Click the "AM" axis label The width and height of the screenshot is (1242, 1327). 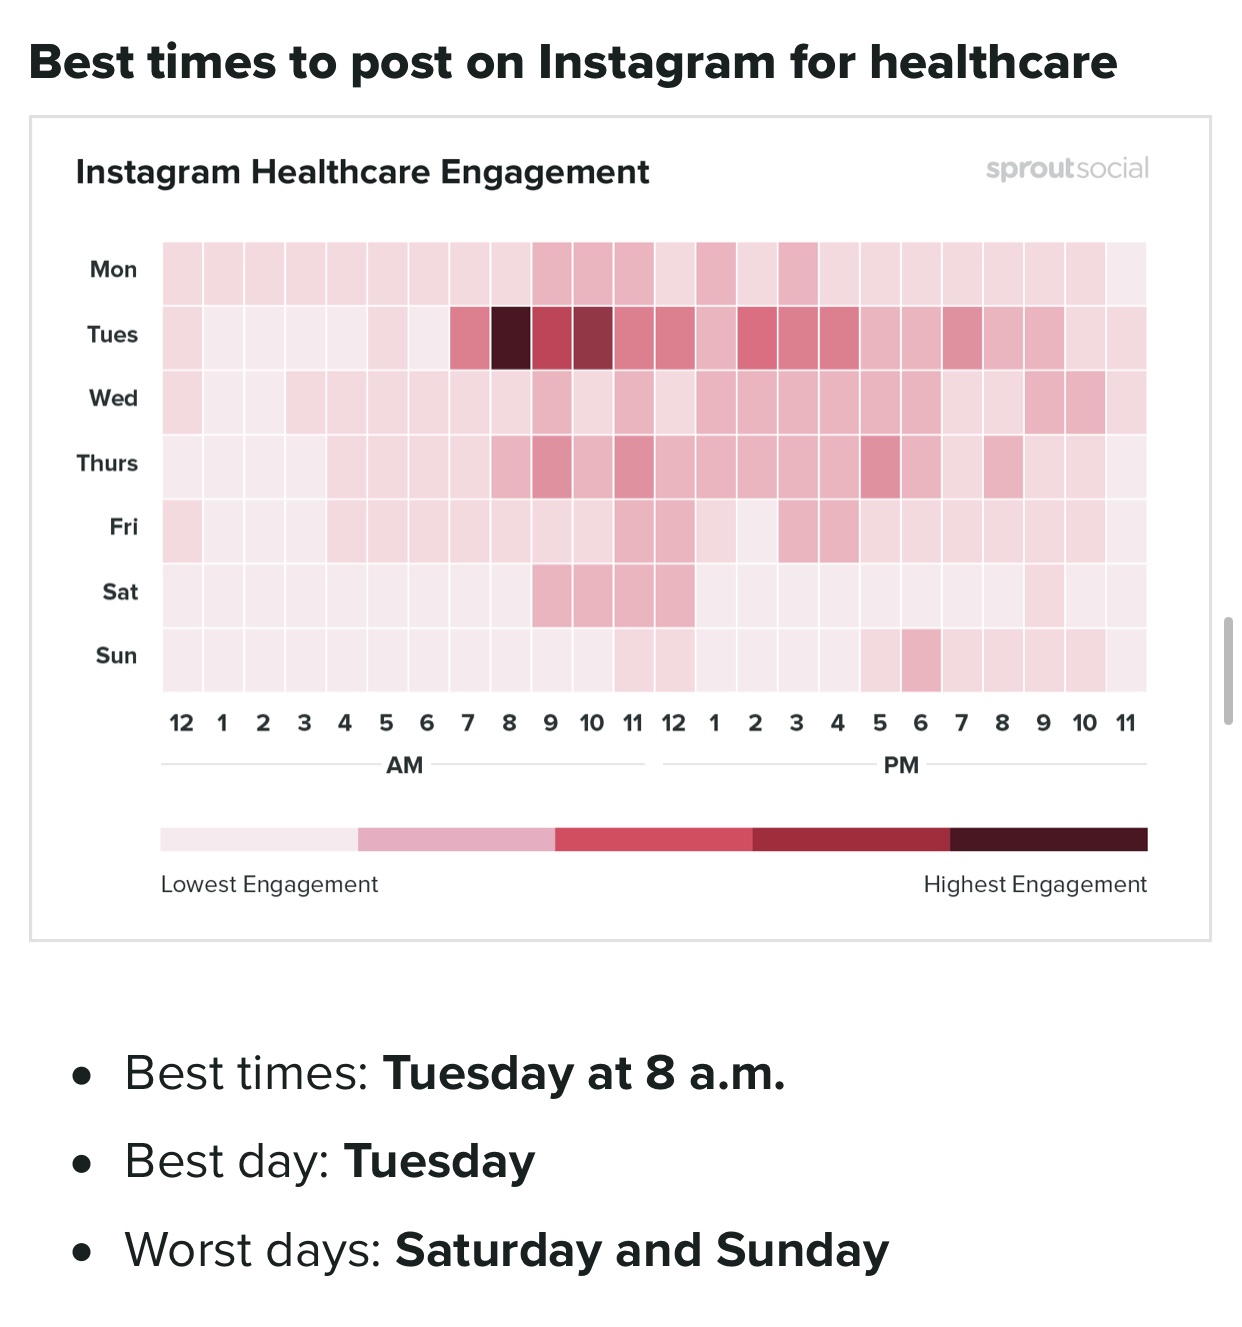coord(405,765)
